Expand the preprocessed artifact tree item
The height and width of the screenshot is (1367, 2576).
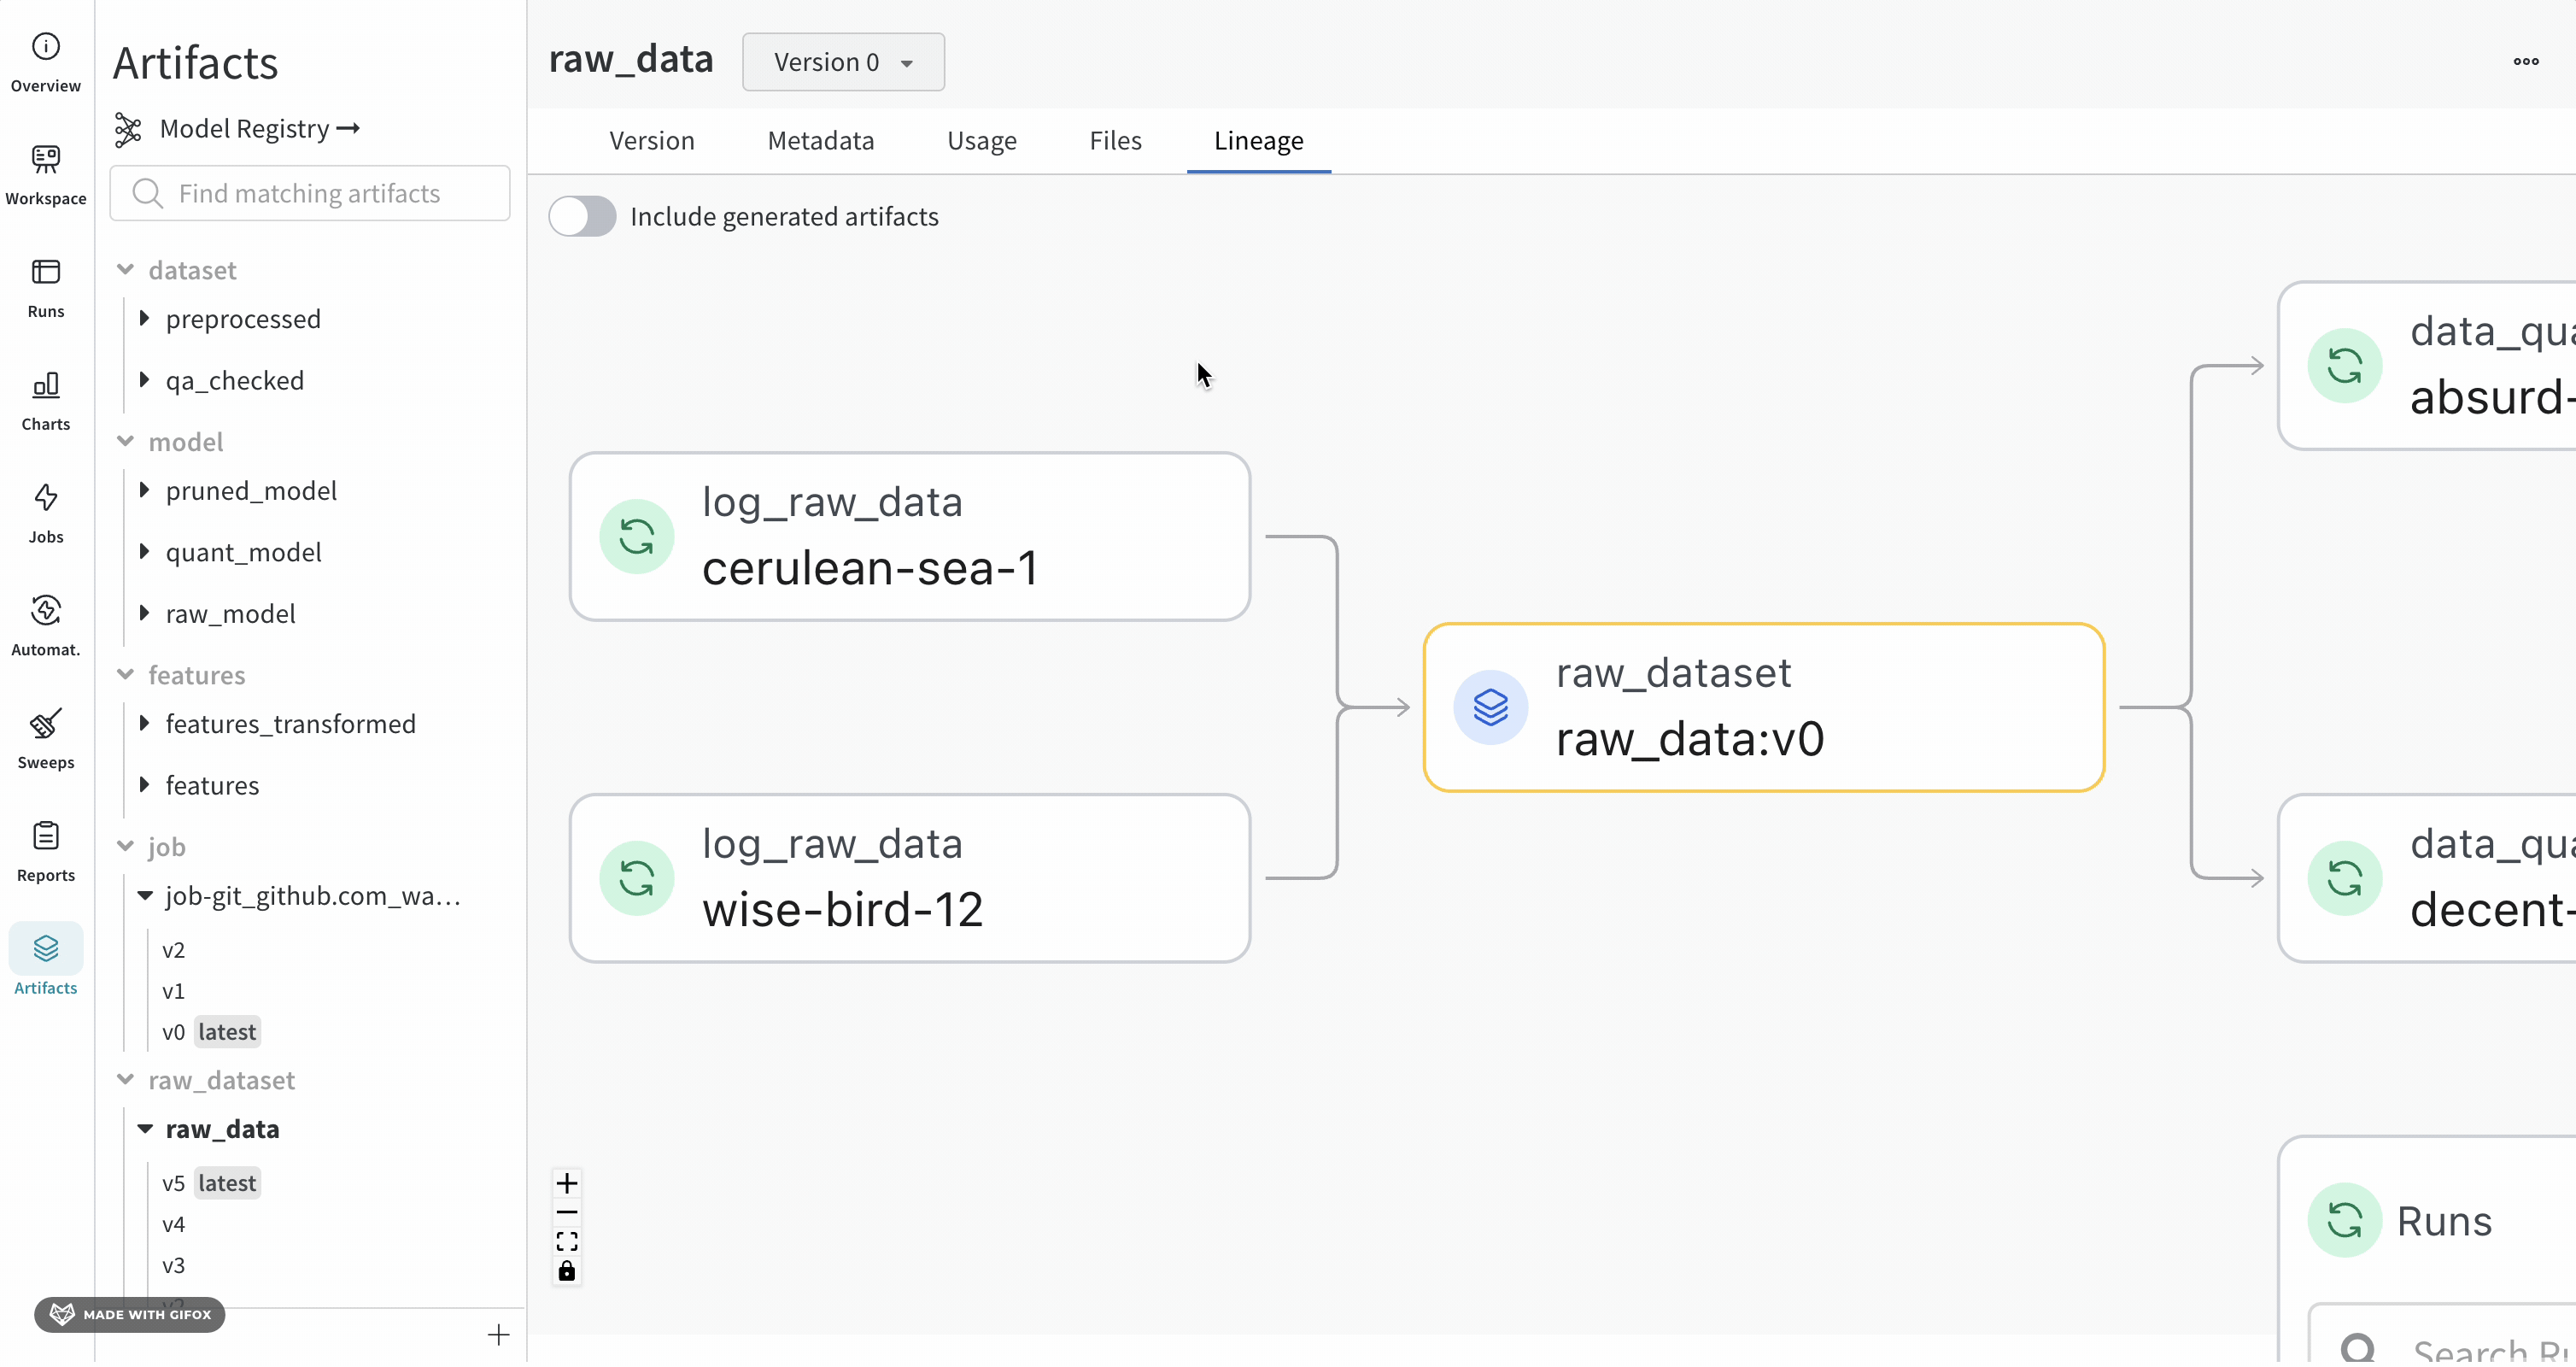pos(144,319)
